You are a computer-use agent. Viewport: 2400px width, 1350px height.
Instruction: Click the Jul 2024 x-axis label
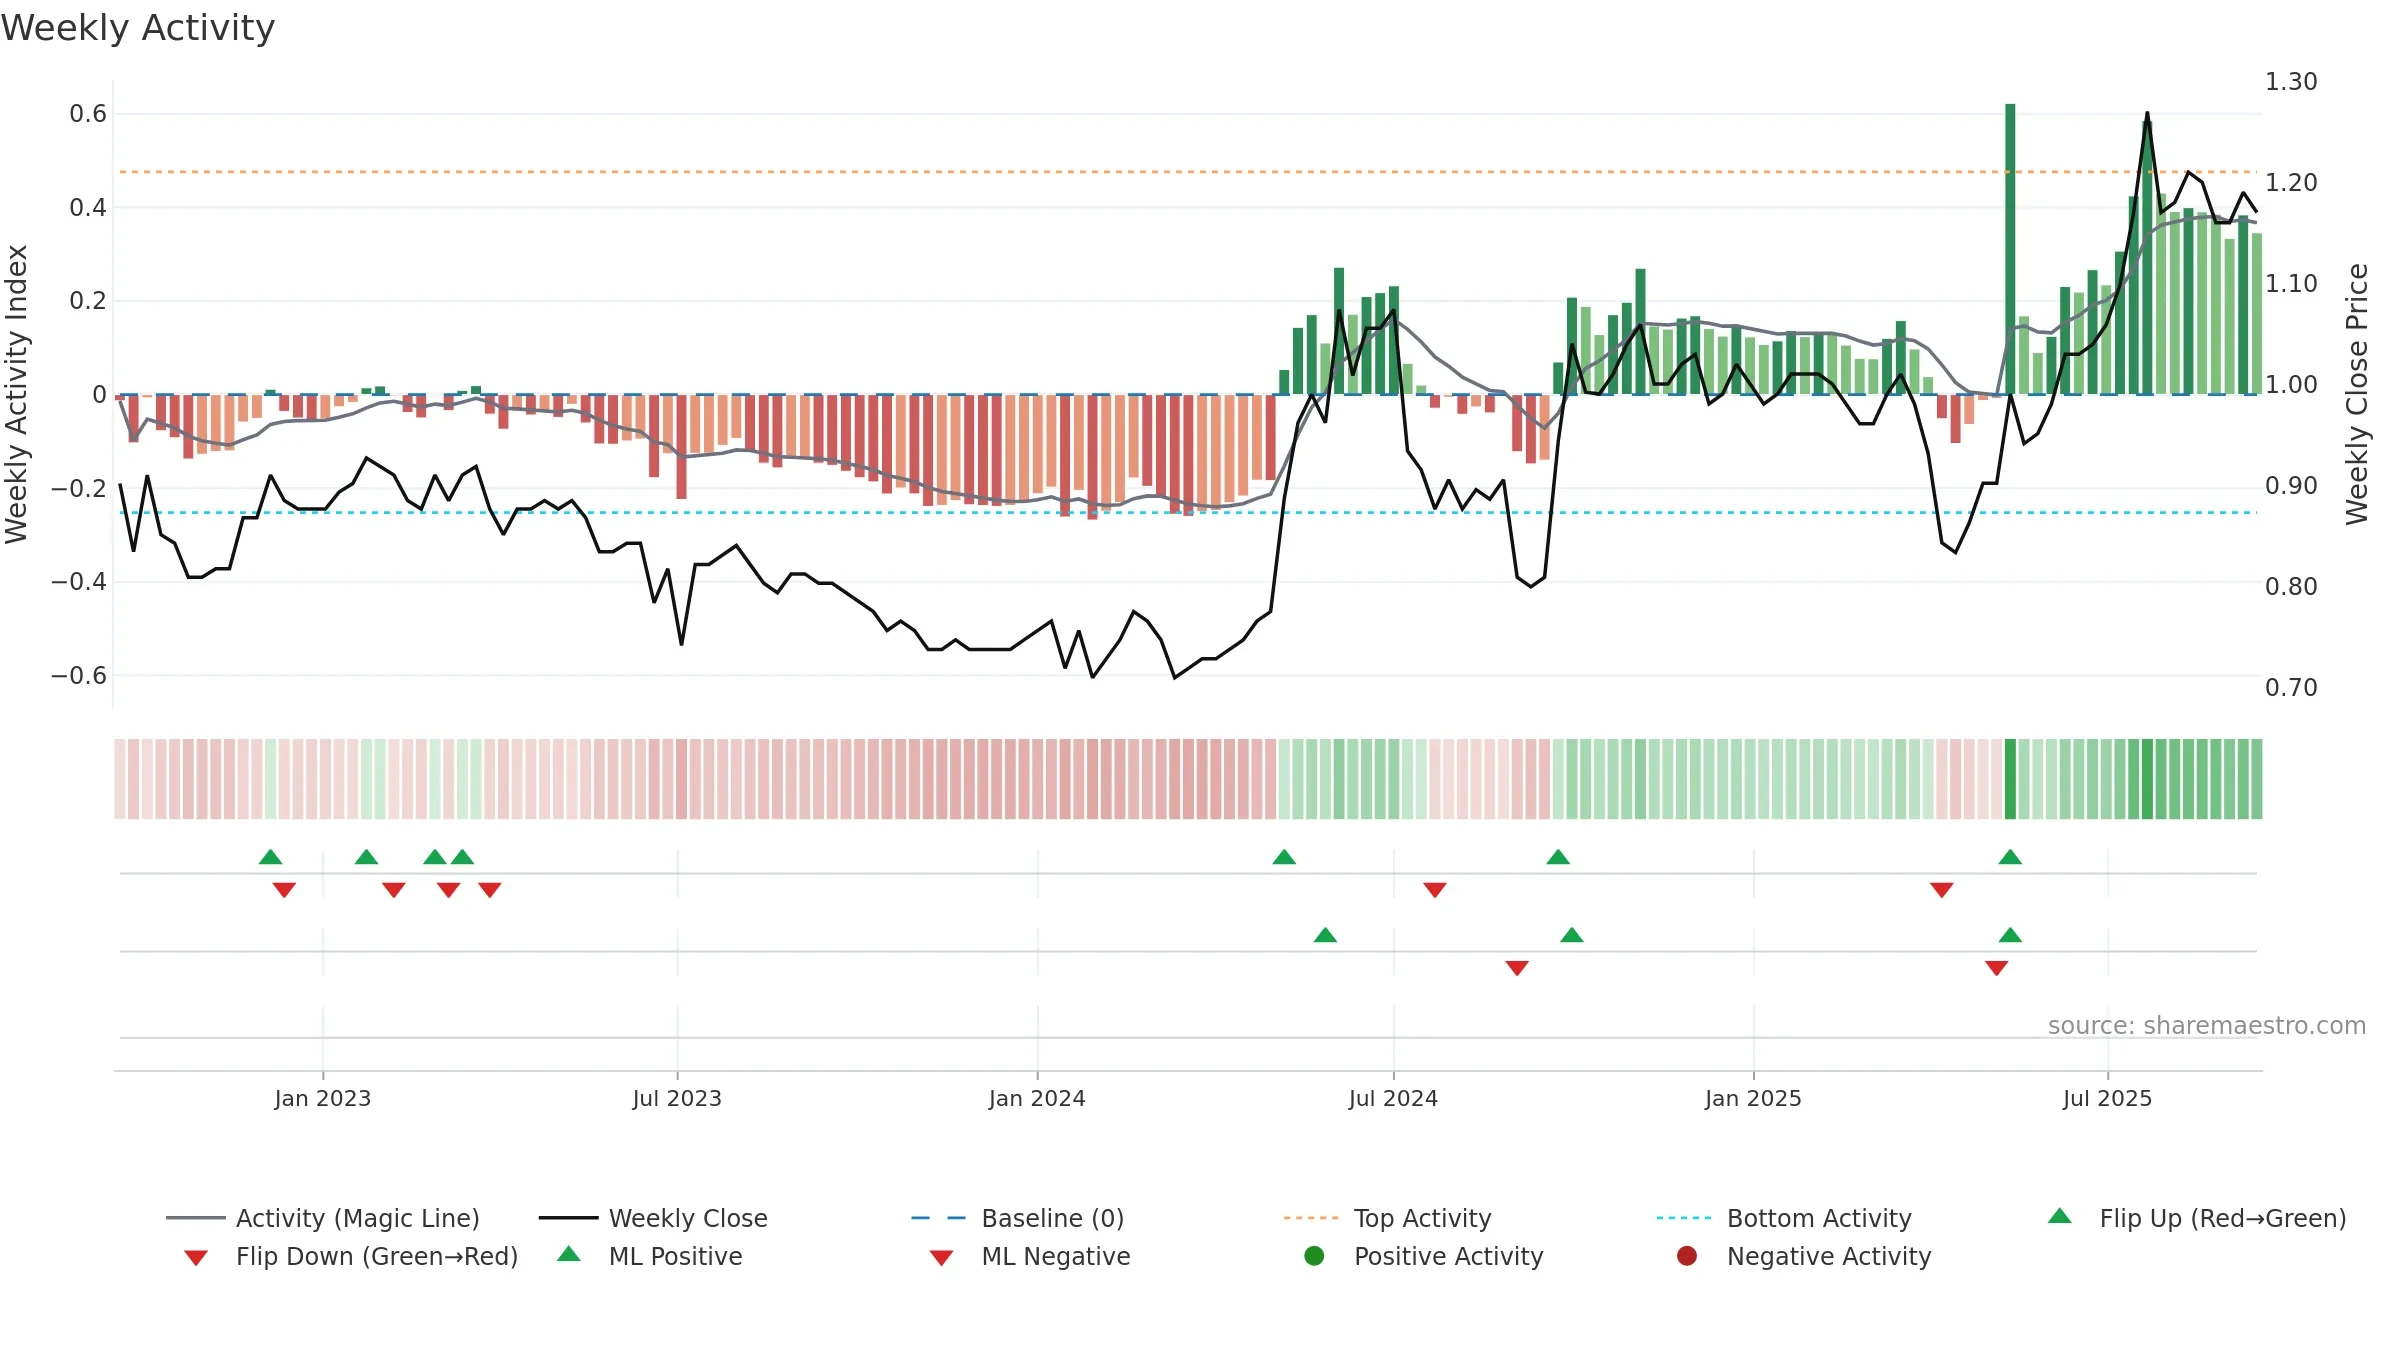1393,1099
